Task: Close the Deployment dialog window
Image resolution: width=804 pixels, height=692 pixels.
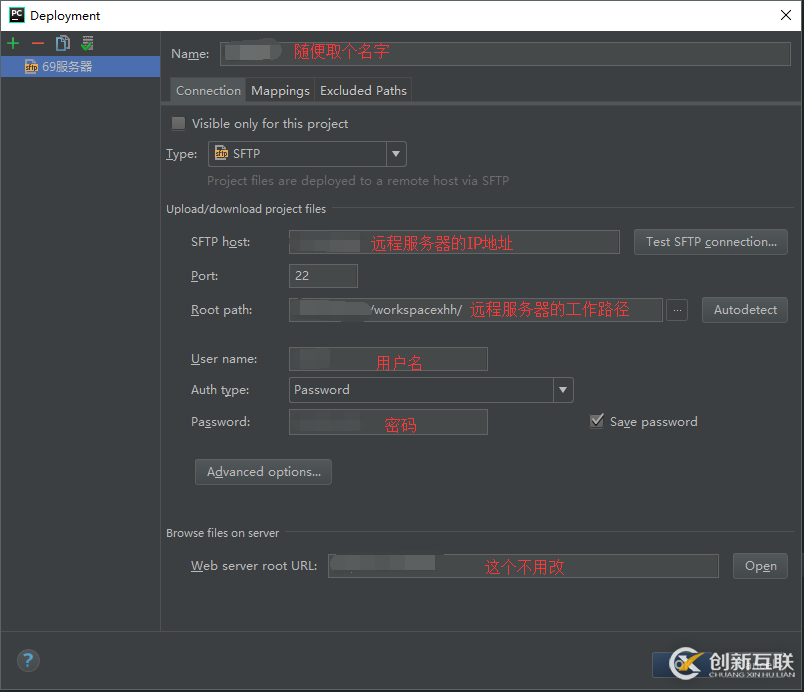Action: click(786, 15)
